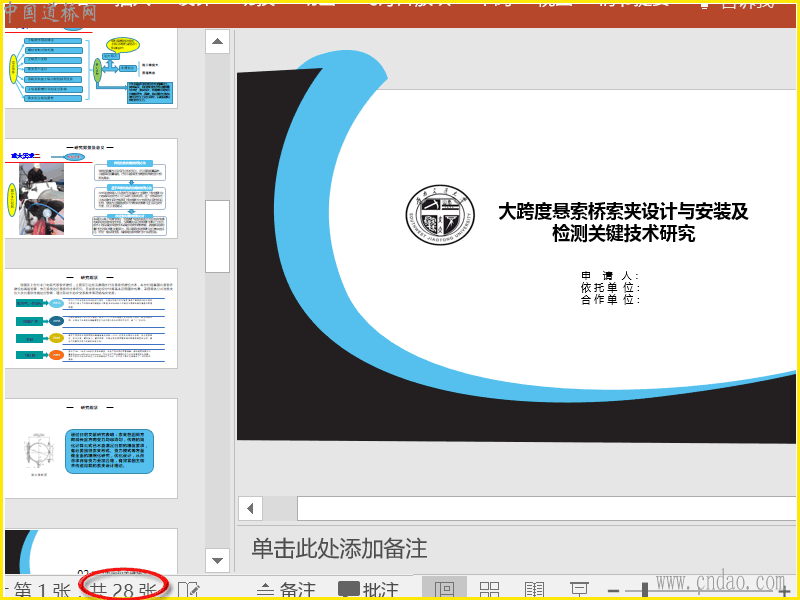Image resolution: width=800 pixels, height=600 pixels.
Task: Click the zoom in plus button
Action: tap(785, 591)
